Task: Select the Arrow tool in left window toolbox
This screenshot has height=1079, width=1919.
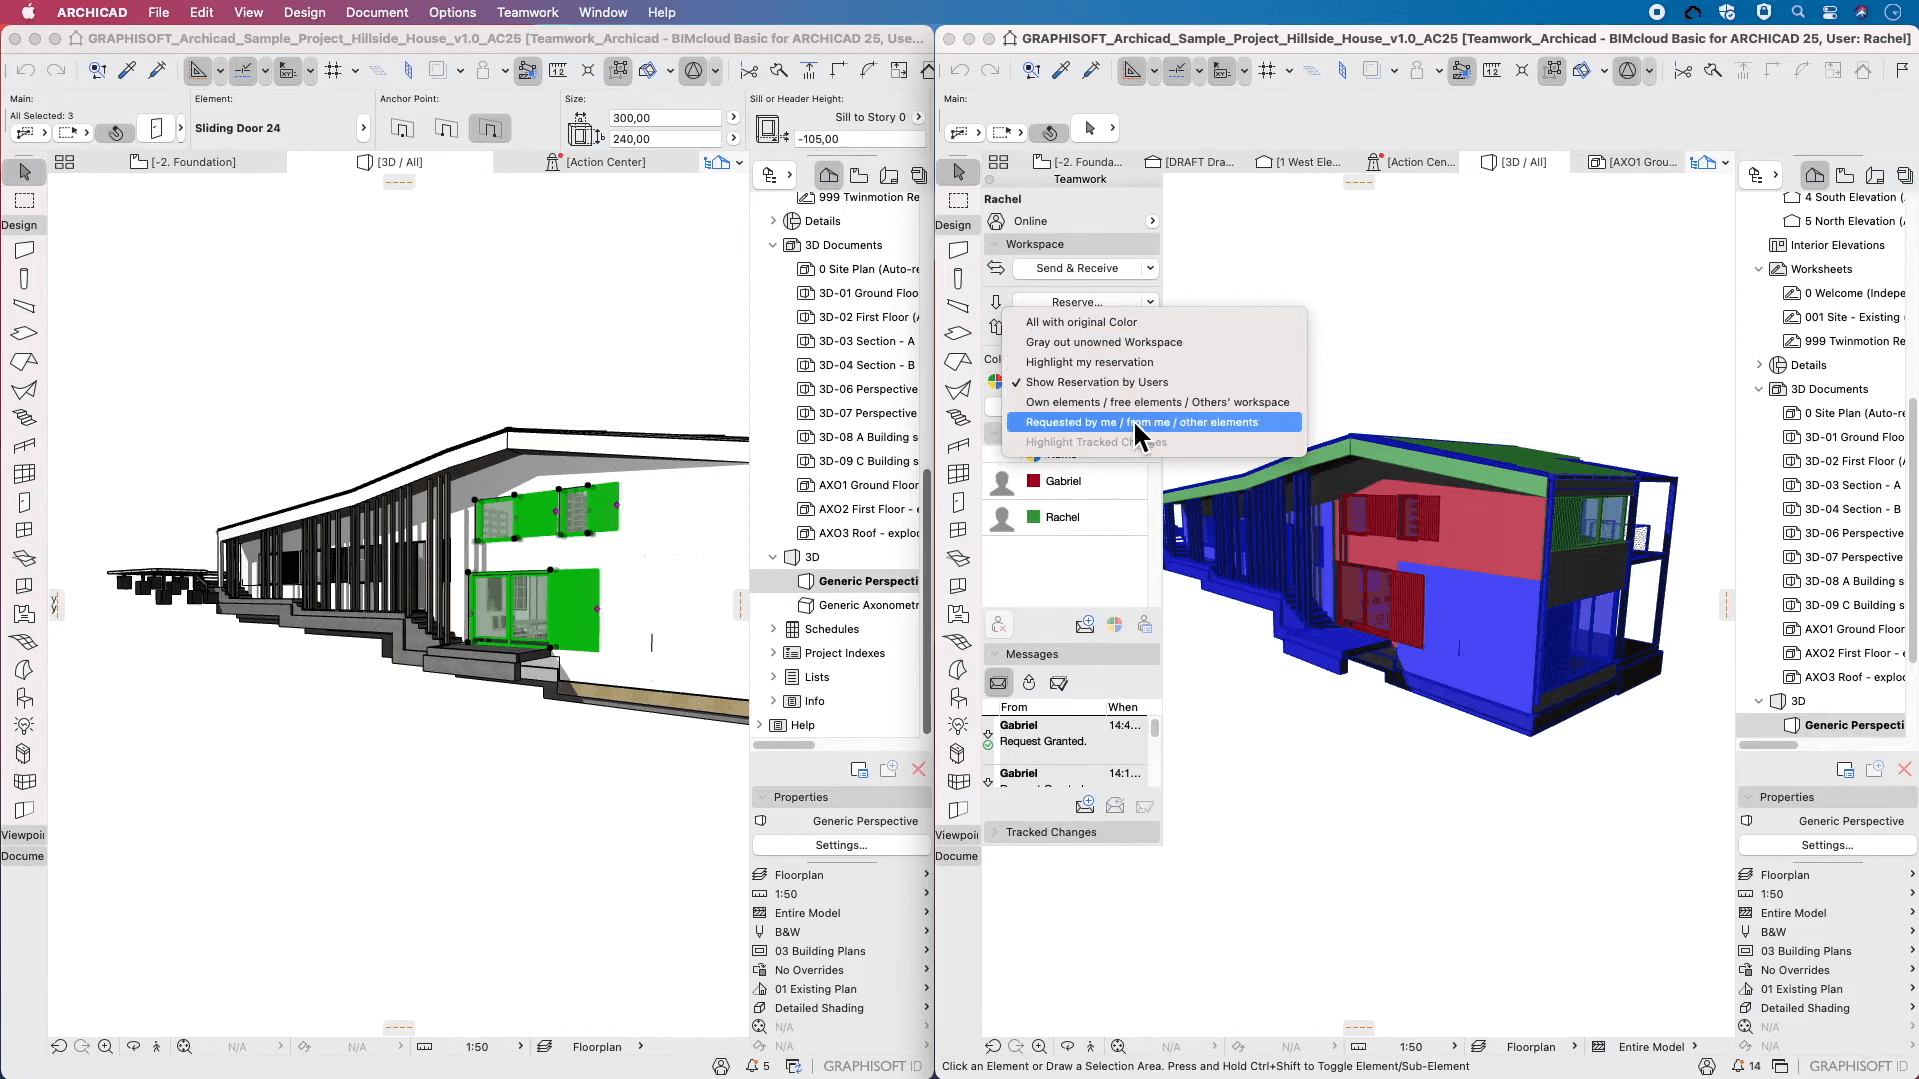Action: [24, 172]
